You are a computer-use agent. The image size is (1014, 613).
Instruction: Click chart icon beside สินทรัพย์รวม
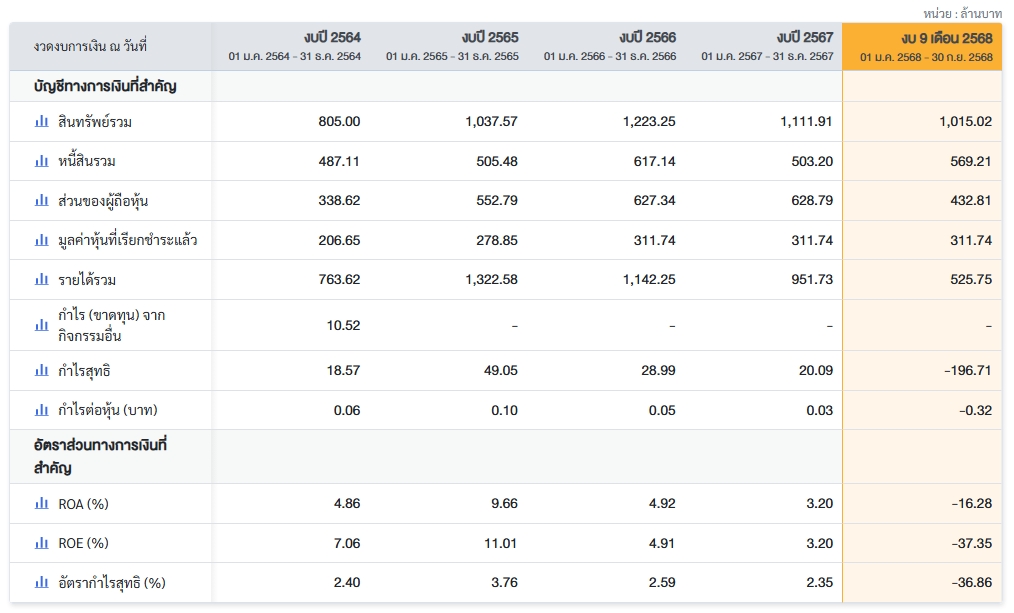(x=41, y=121)
